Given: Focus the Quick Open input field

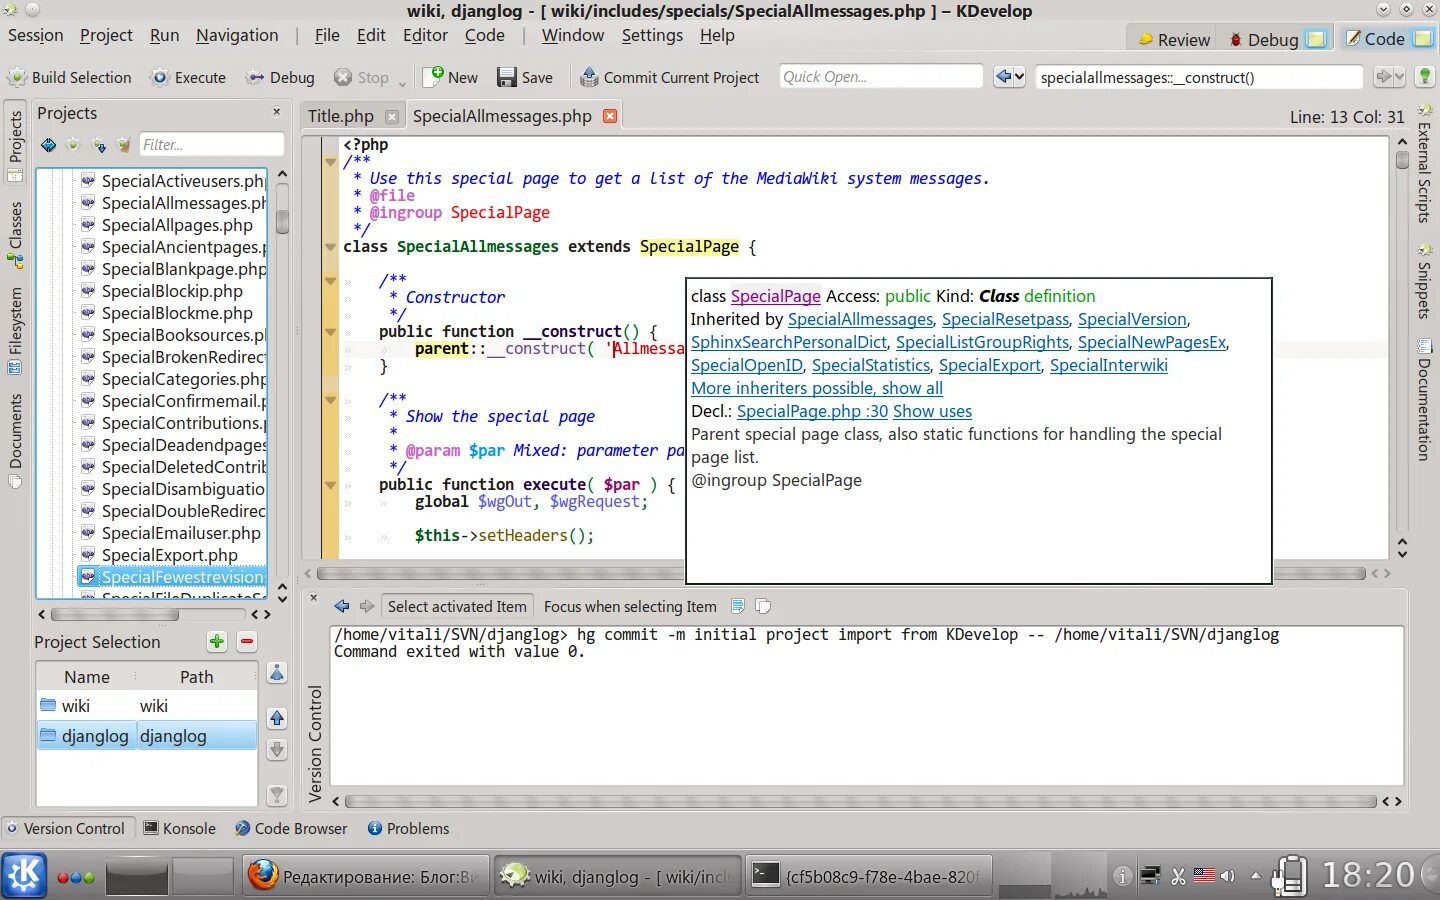Looking at the screenshot, I should 881,77.
